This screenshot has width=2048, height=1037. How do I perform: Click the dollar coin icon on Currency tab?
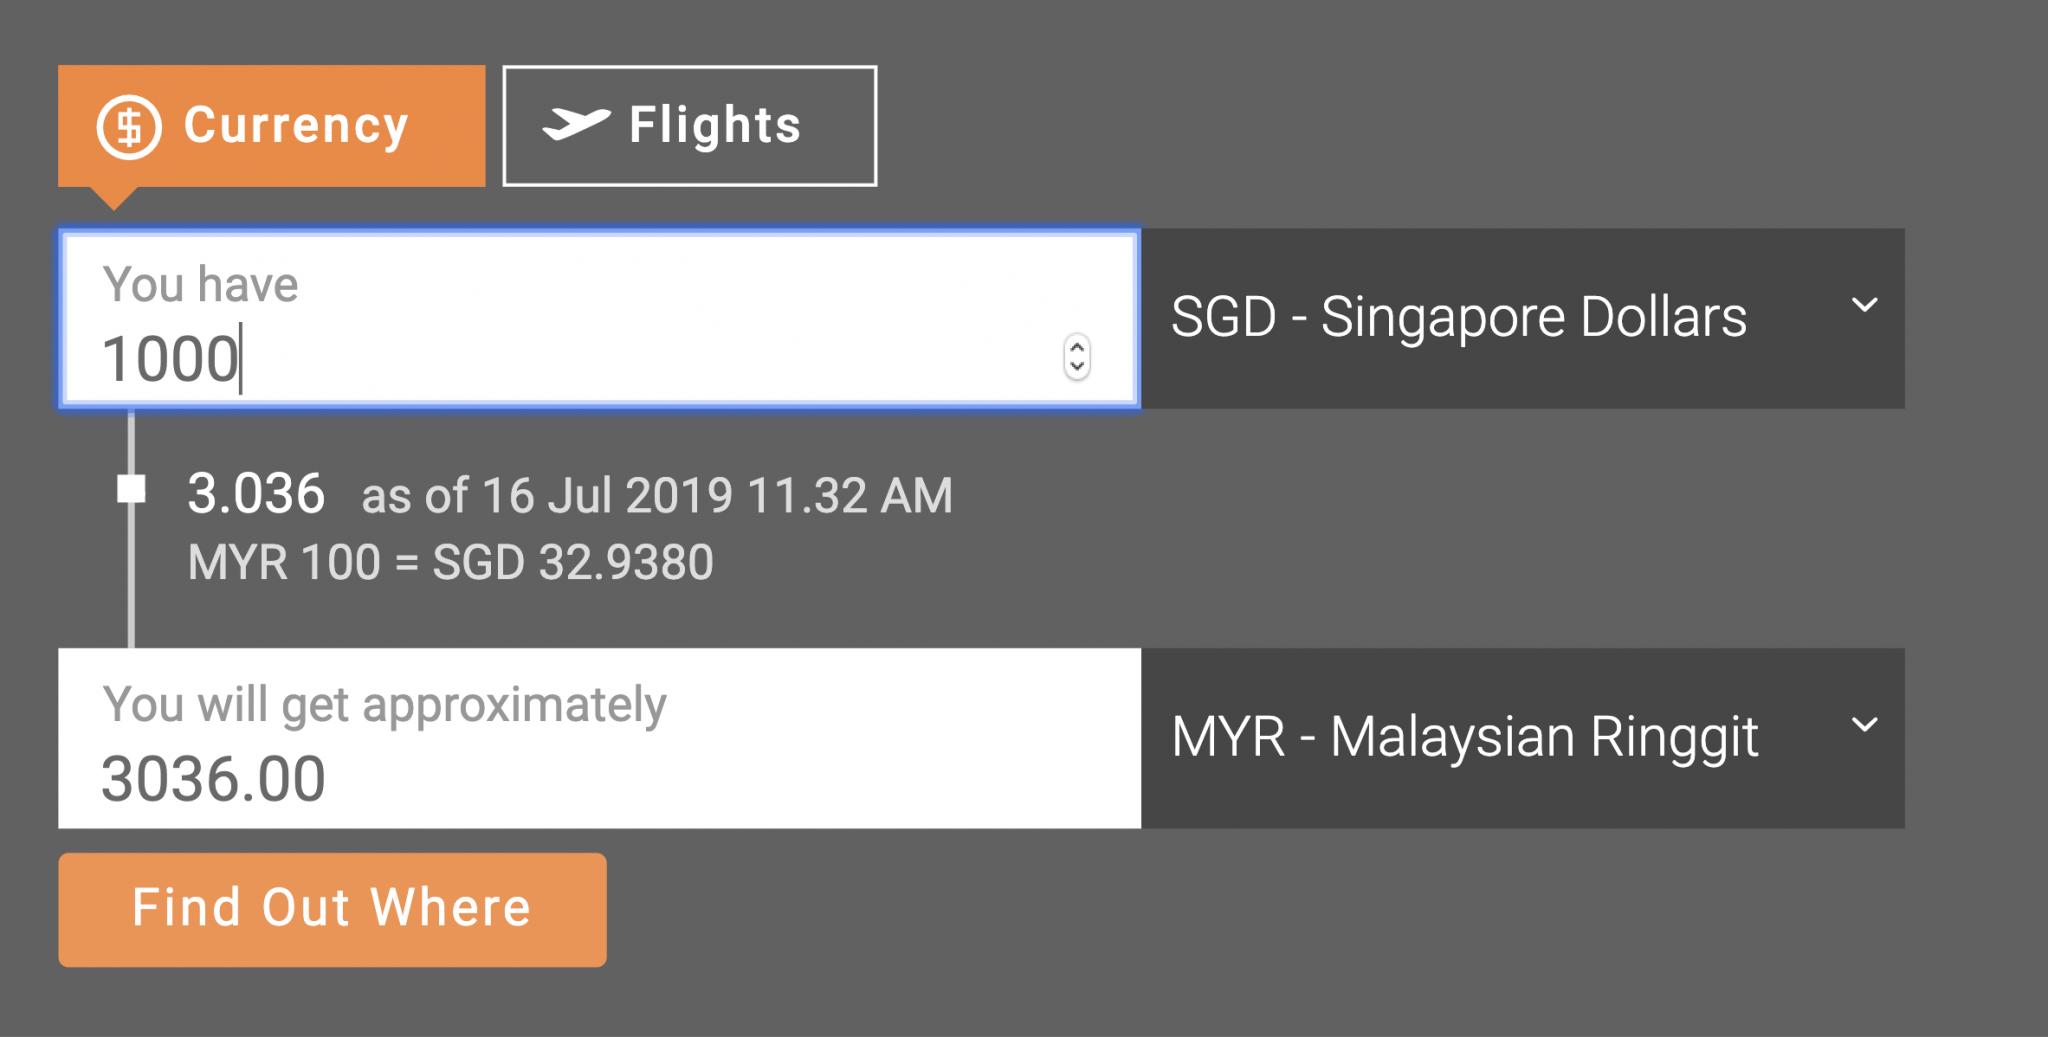pos(129,127)
